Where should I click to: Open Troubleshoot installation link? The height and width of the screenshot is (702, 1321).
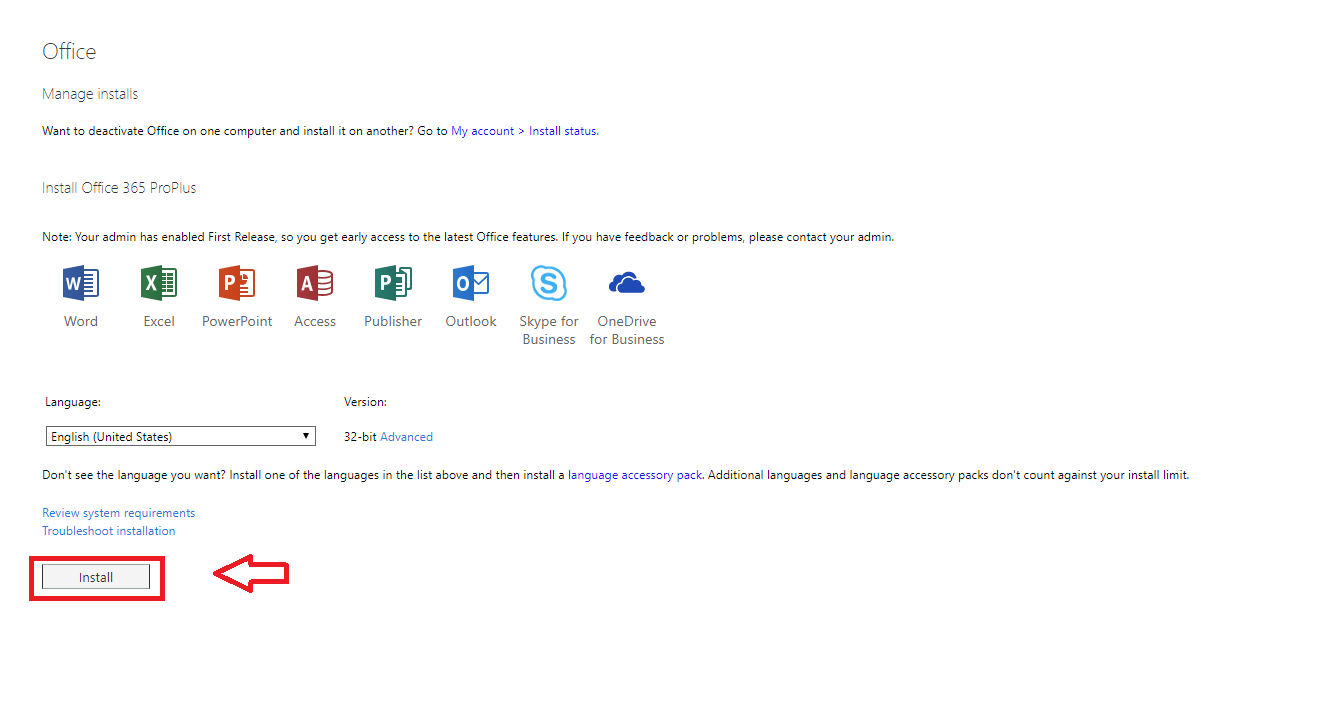click(x=109, y=531)
